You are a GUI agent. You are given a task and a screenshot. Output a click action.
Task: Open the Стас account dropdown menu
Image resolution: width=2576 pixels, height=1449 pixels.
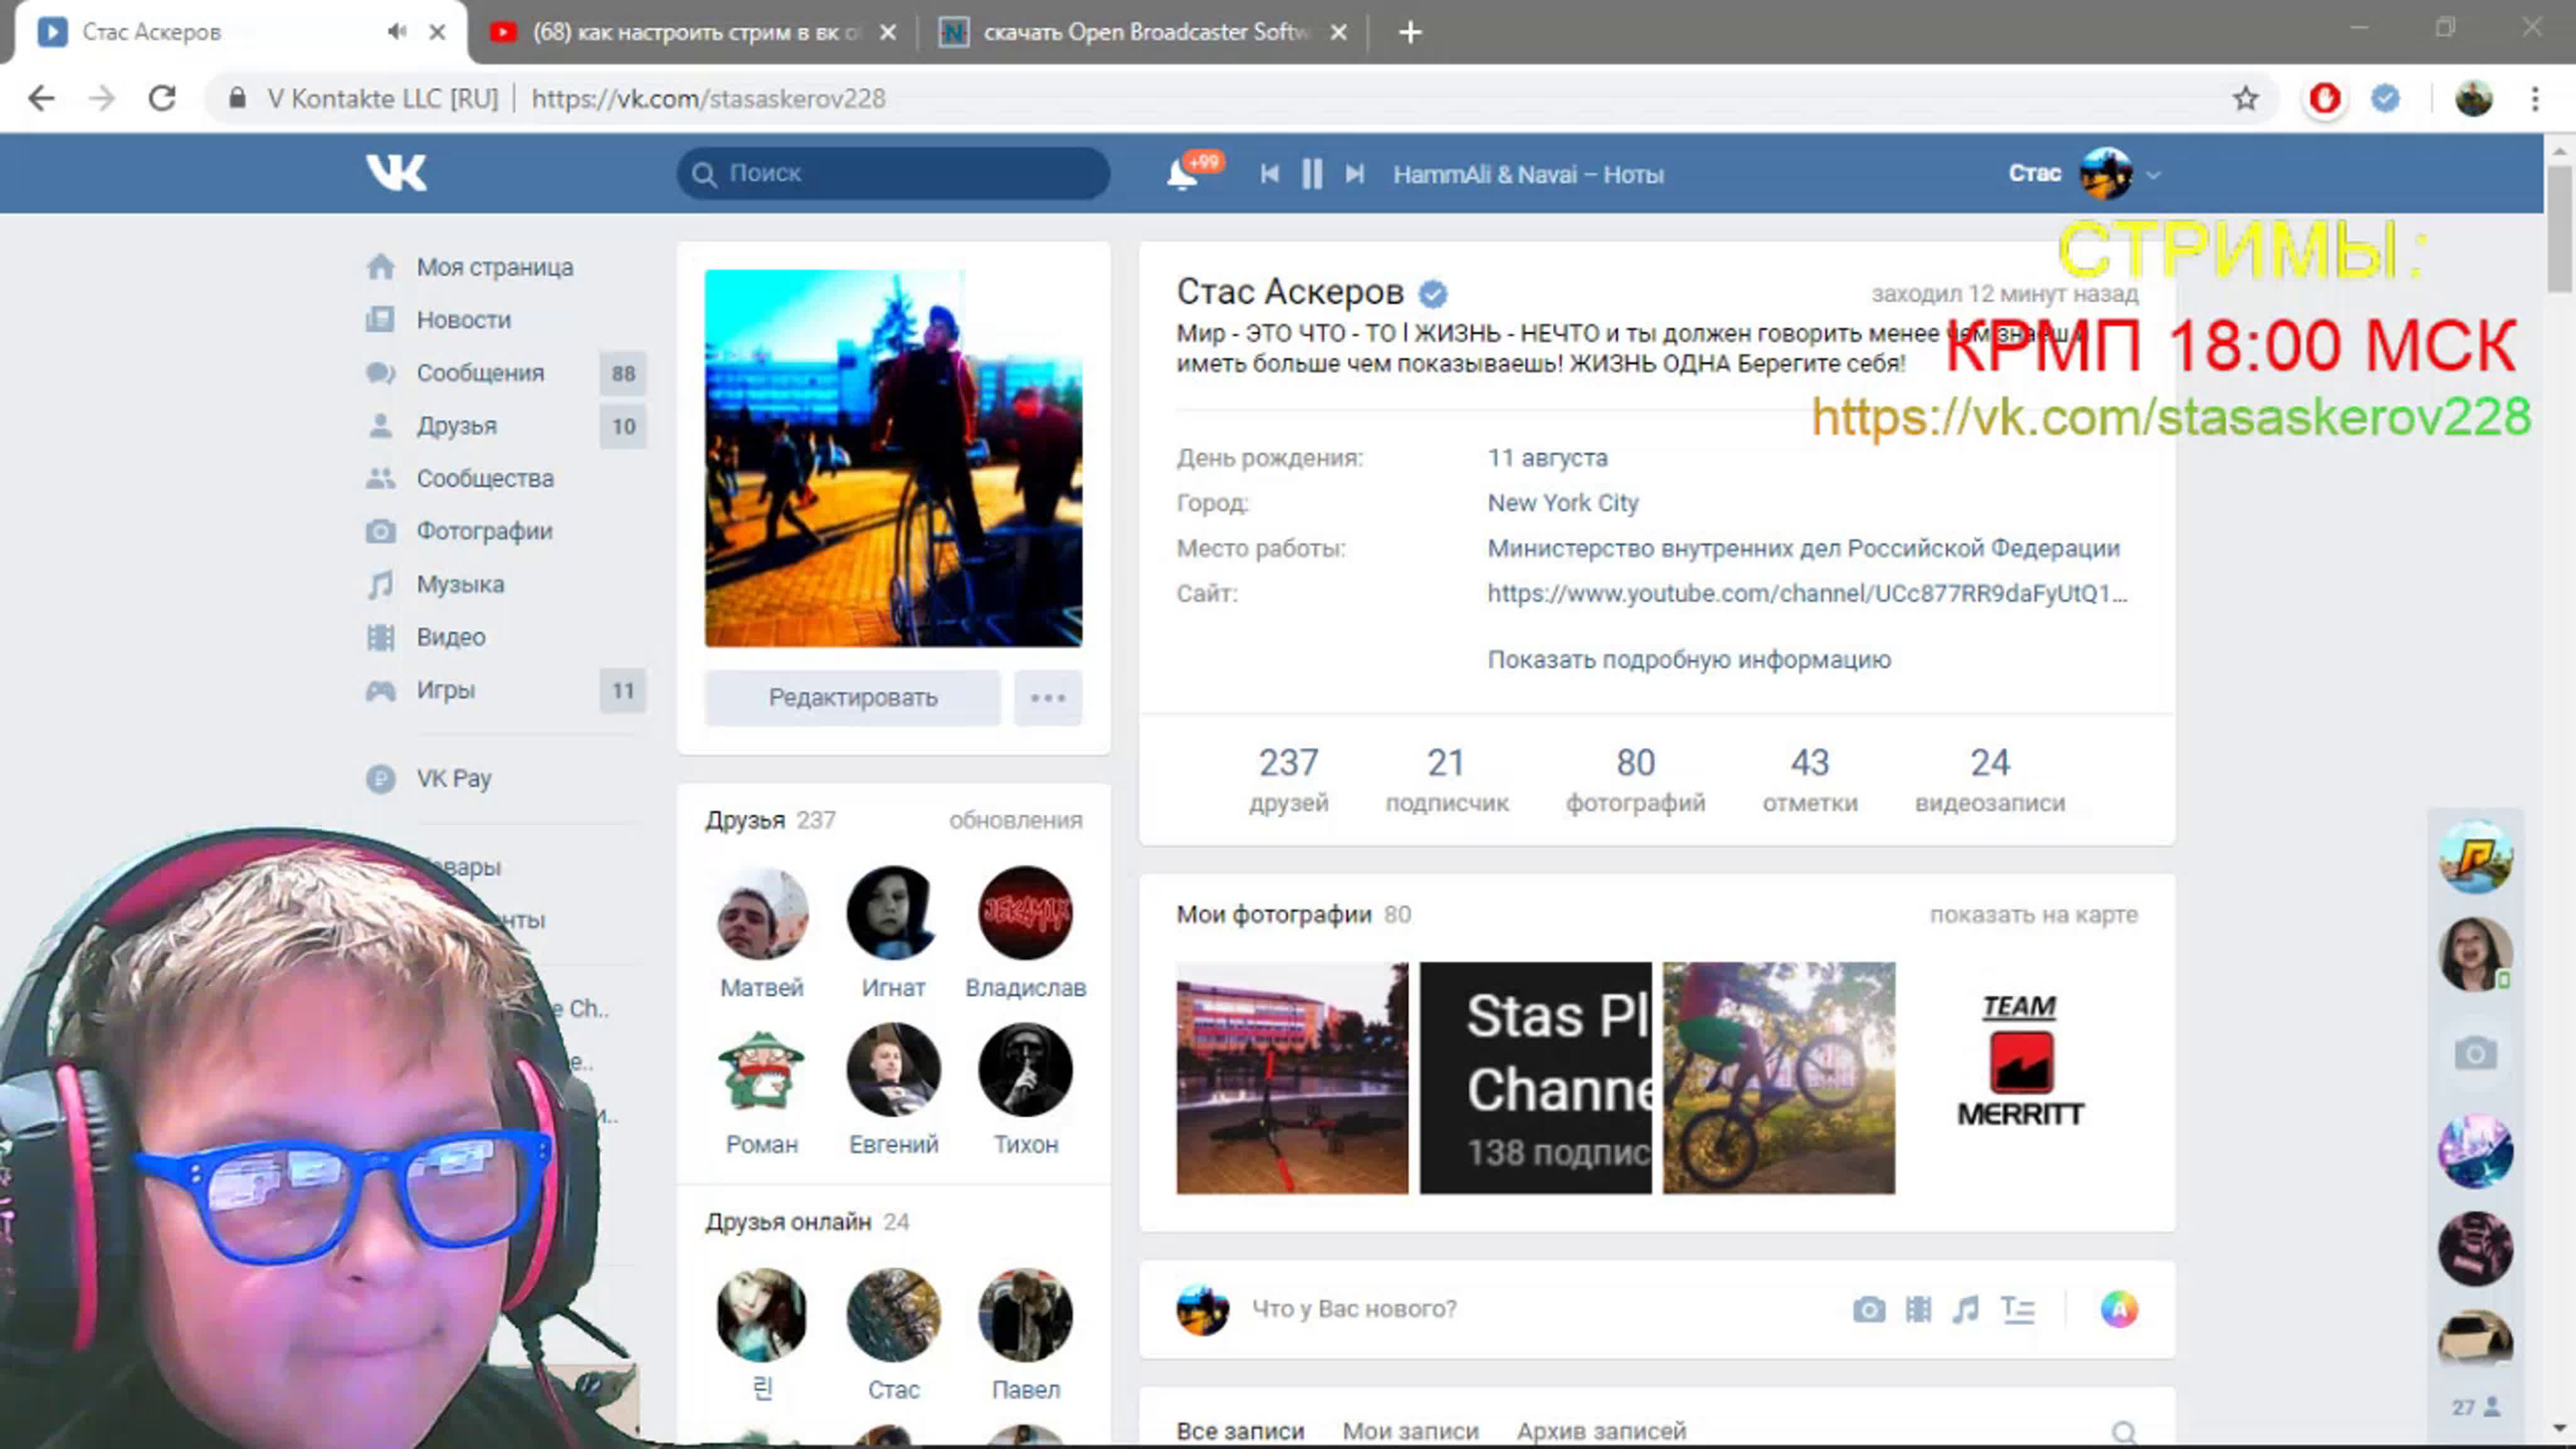tap(2085, 174)
